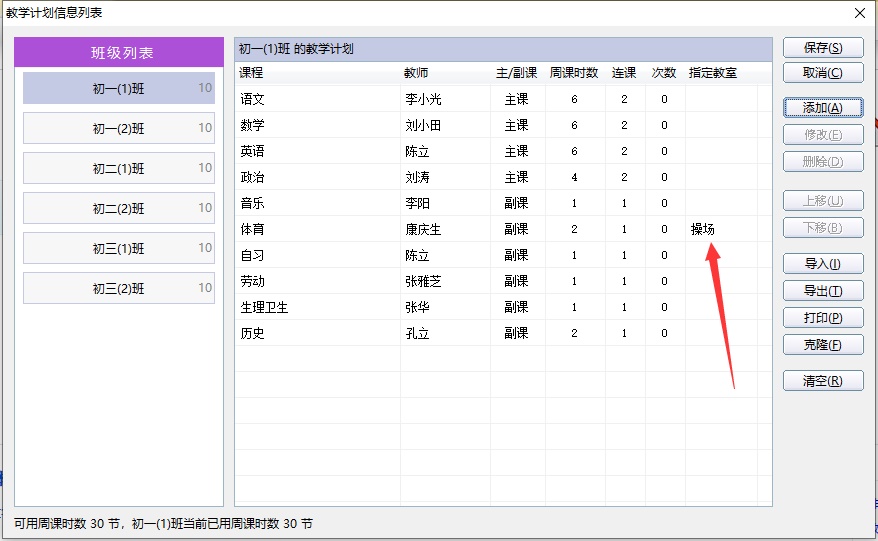Select the 自习 course row

(x=503, y=255)
